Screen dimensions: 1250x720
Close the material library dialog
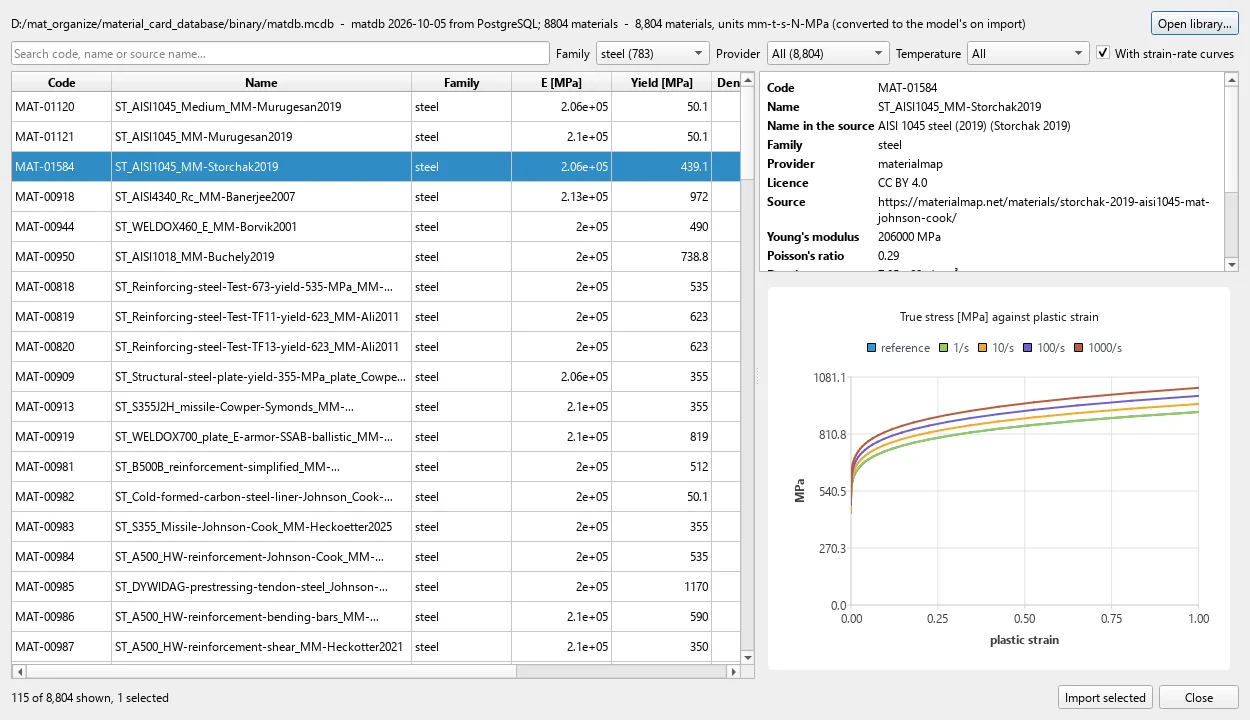pos(1199,698)
